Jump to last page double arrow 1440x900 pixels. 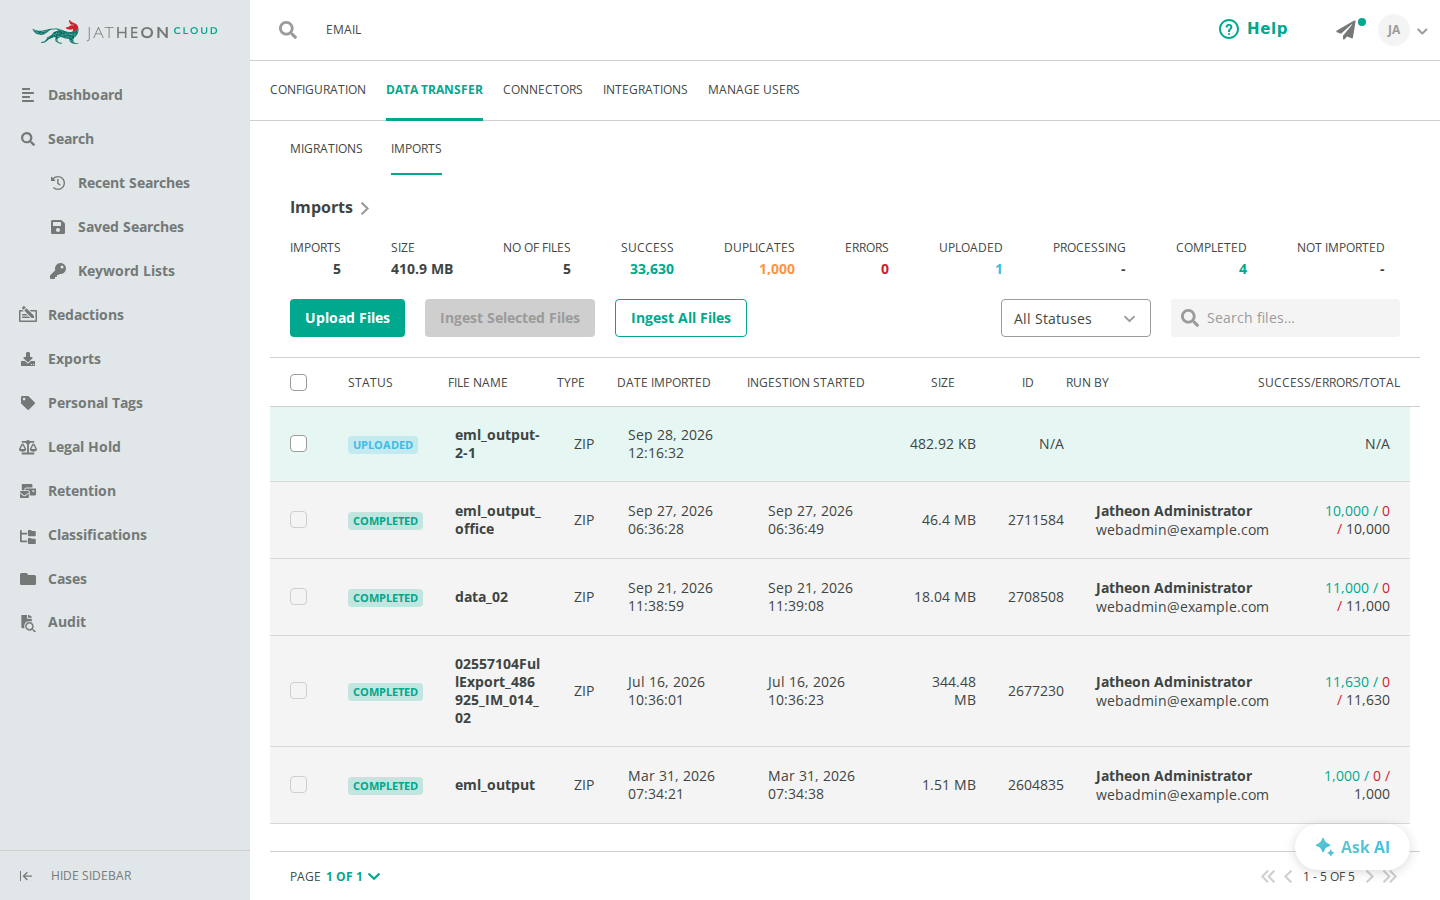pos(1389,876)
